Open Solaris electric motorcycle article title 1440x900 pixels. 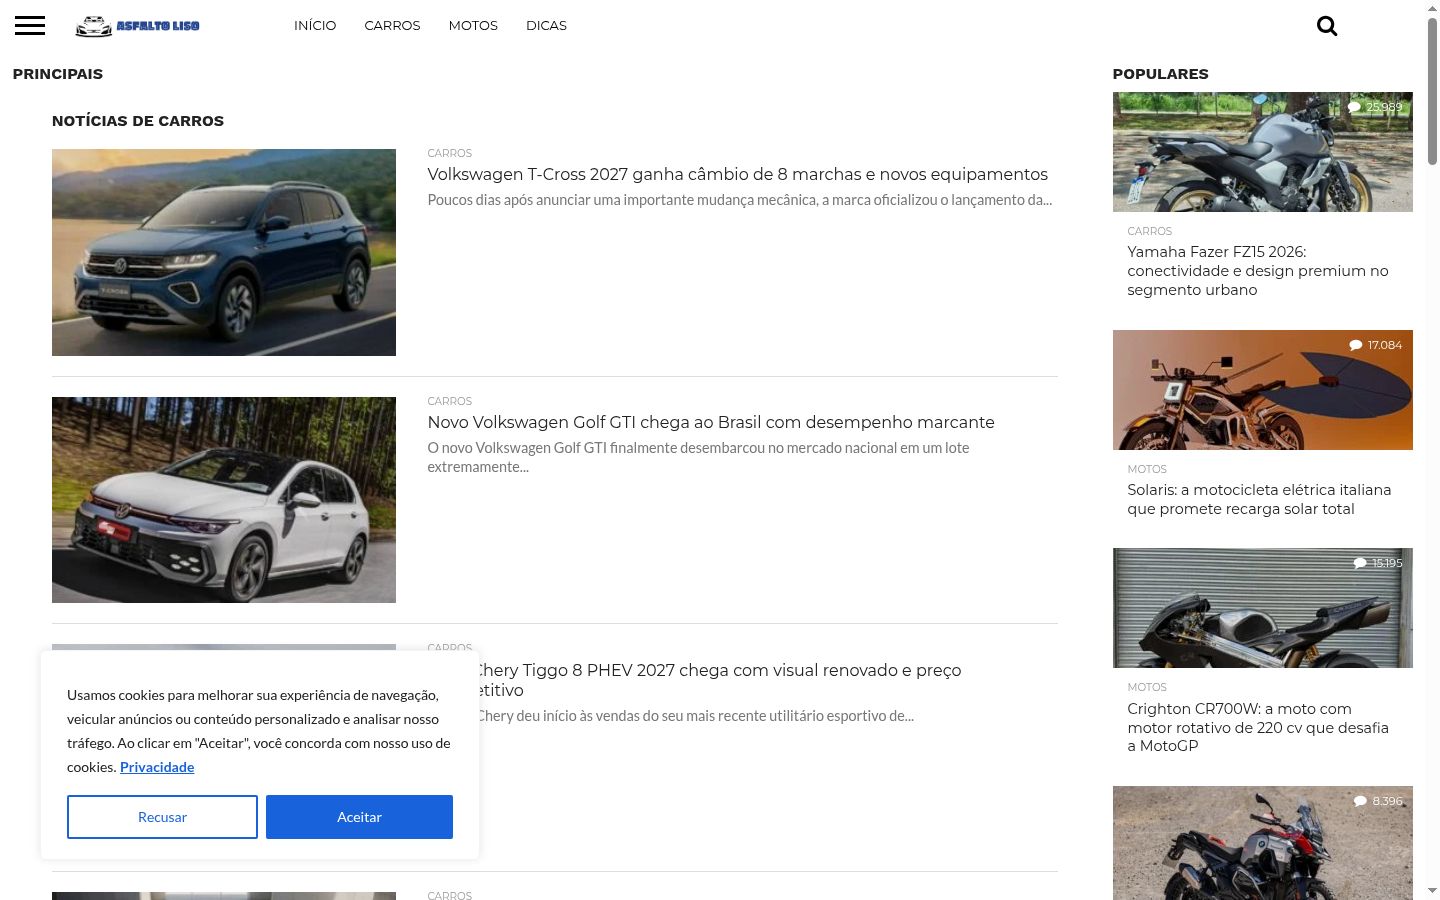point(1259,499)
